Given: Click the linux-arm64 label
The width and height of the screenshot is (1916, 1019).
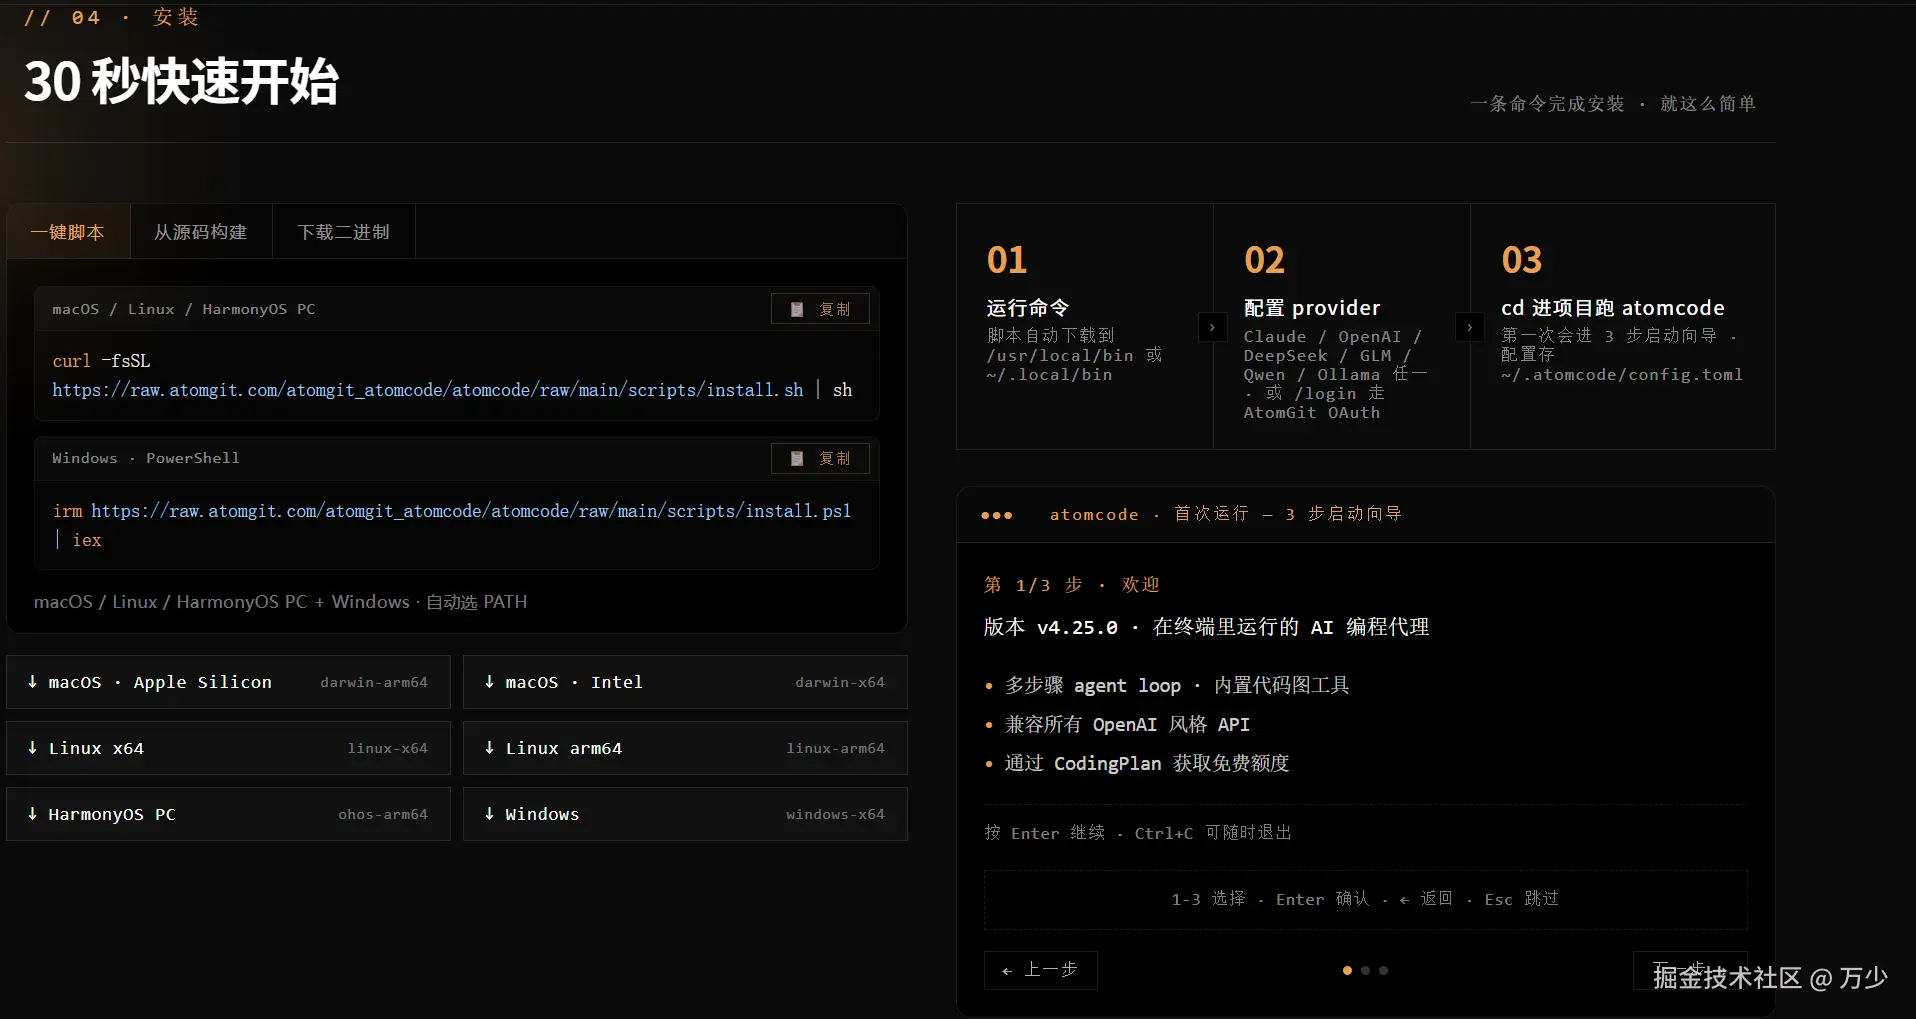Looking at the screenshot, I should [x=835, y=748].
